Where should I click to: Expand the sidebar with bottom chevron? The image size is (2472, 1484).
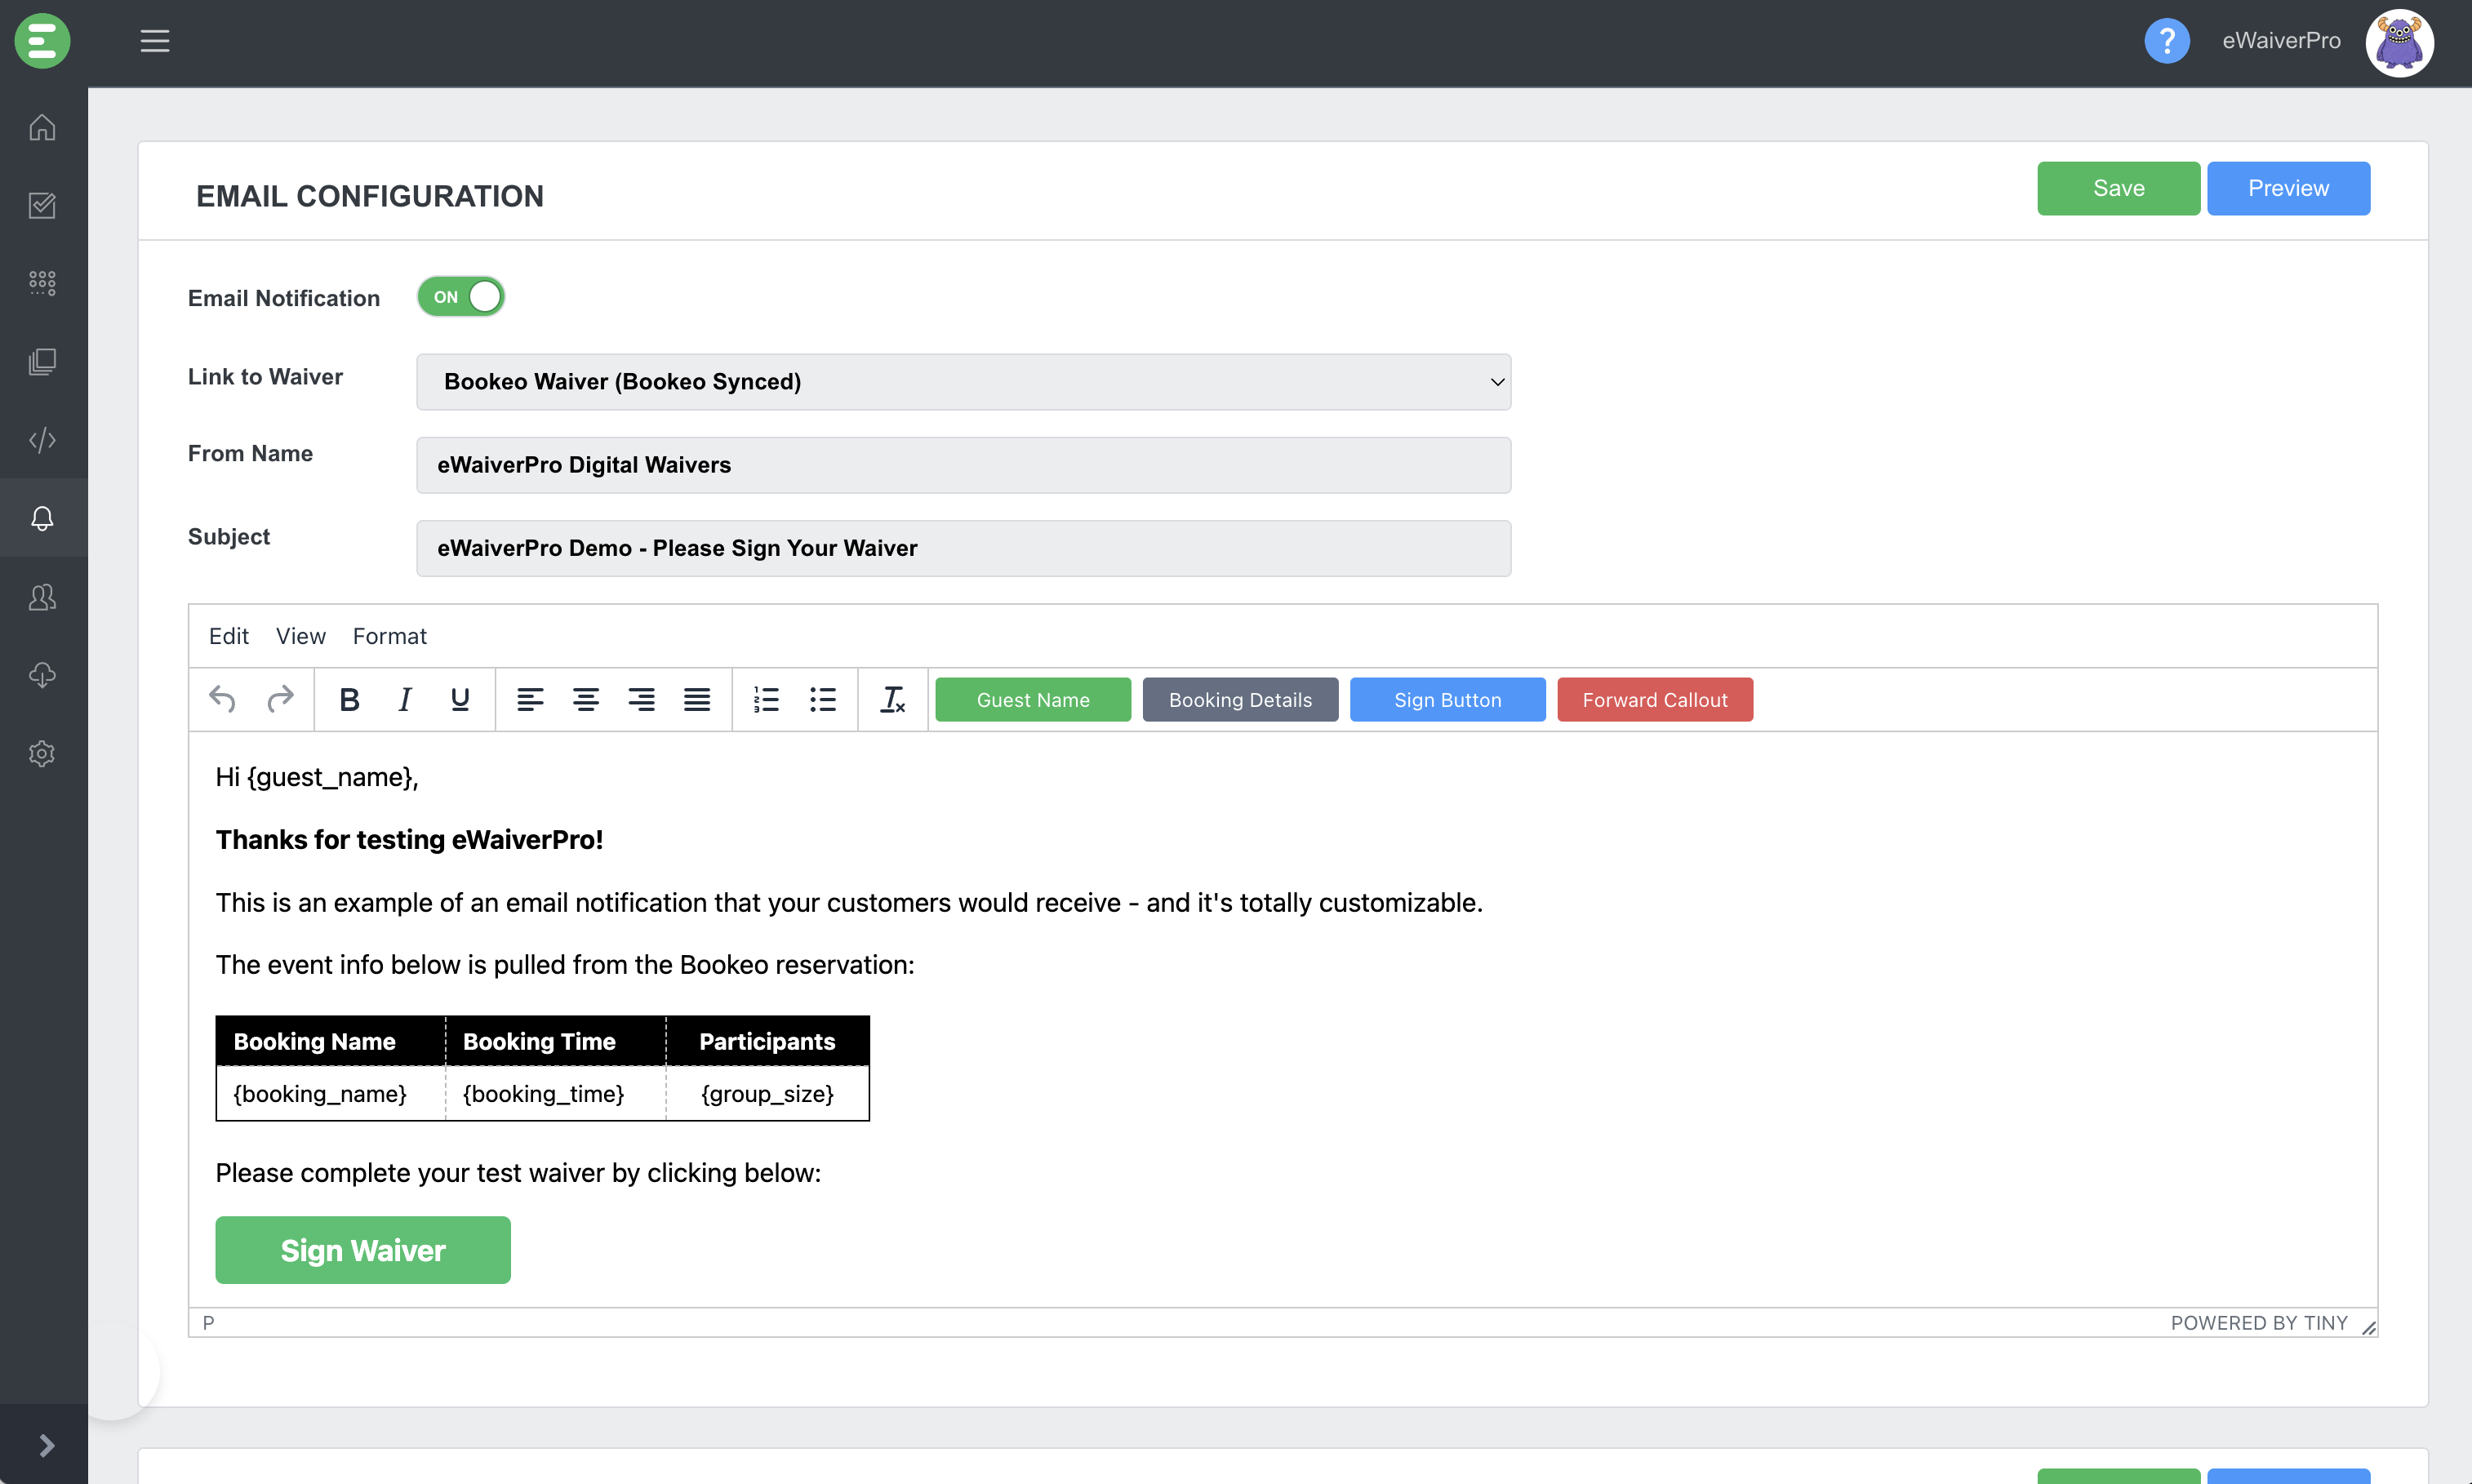pyautogui.click(x=46, y=1445)
